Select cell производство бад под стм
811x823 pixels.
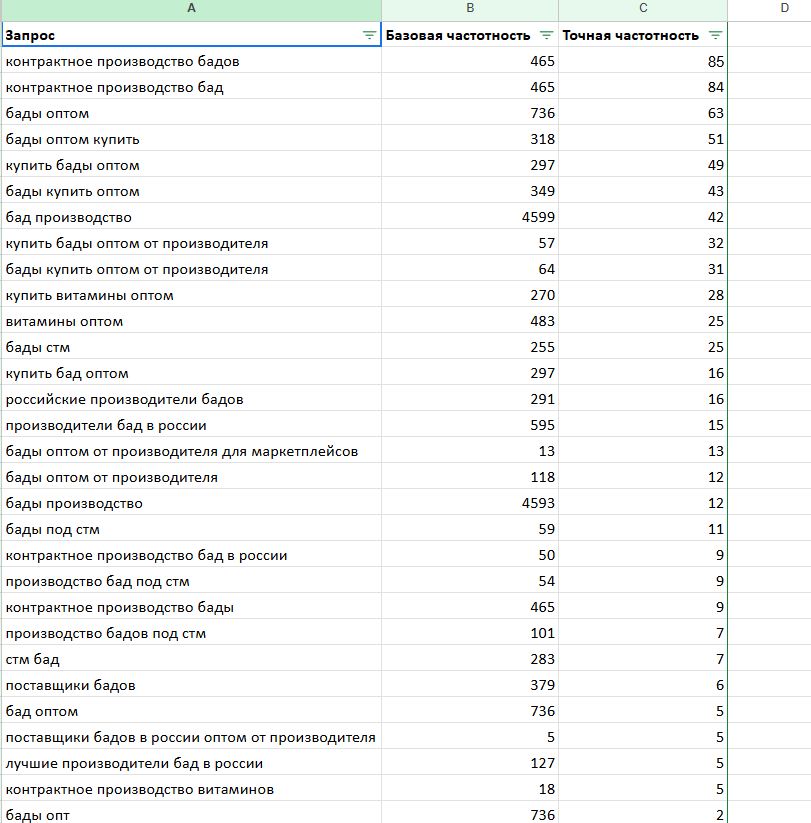pyautogui.click(x=191, y=581)
